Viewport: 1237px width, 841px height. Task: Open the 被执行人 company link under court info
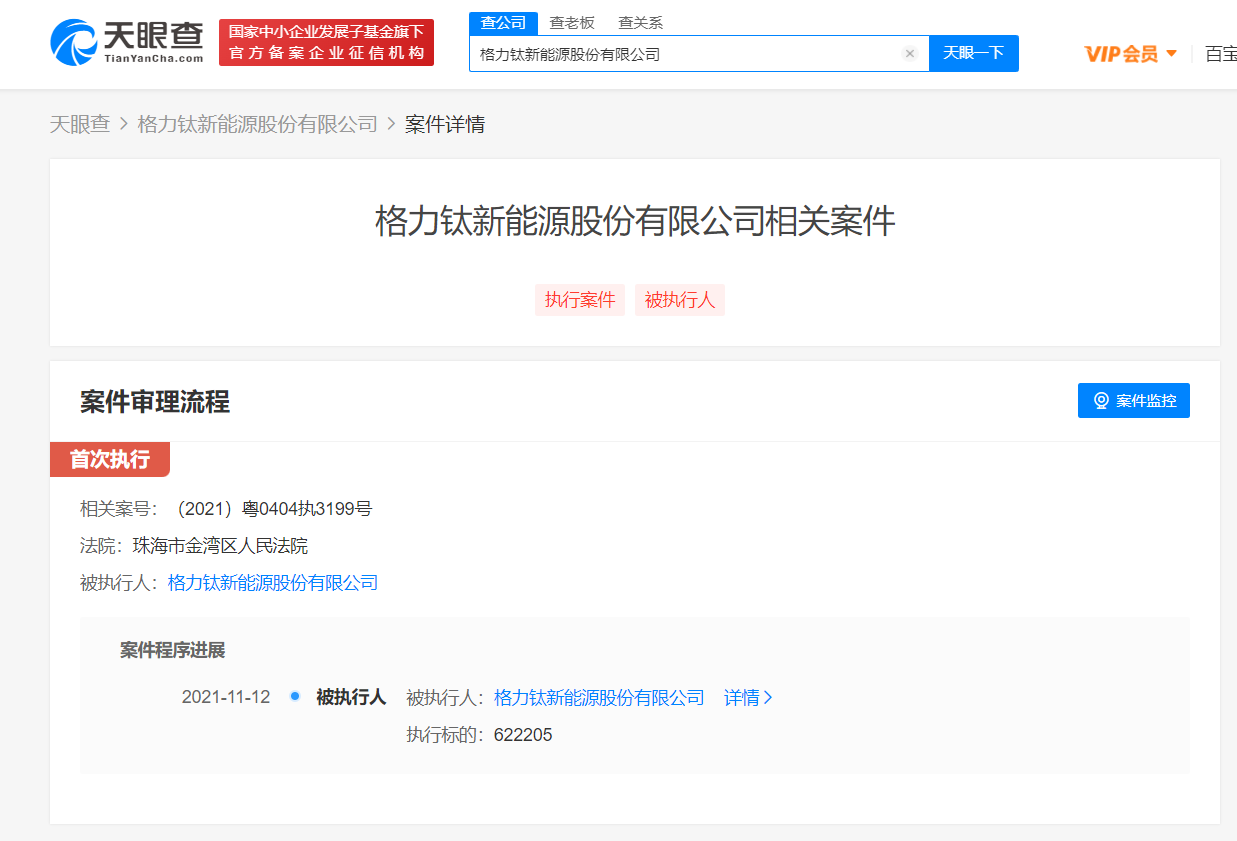(x=273, y=583)
